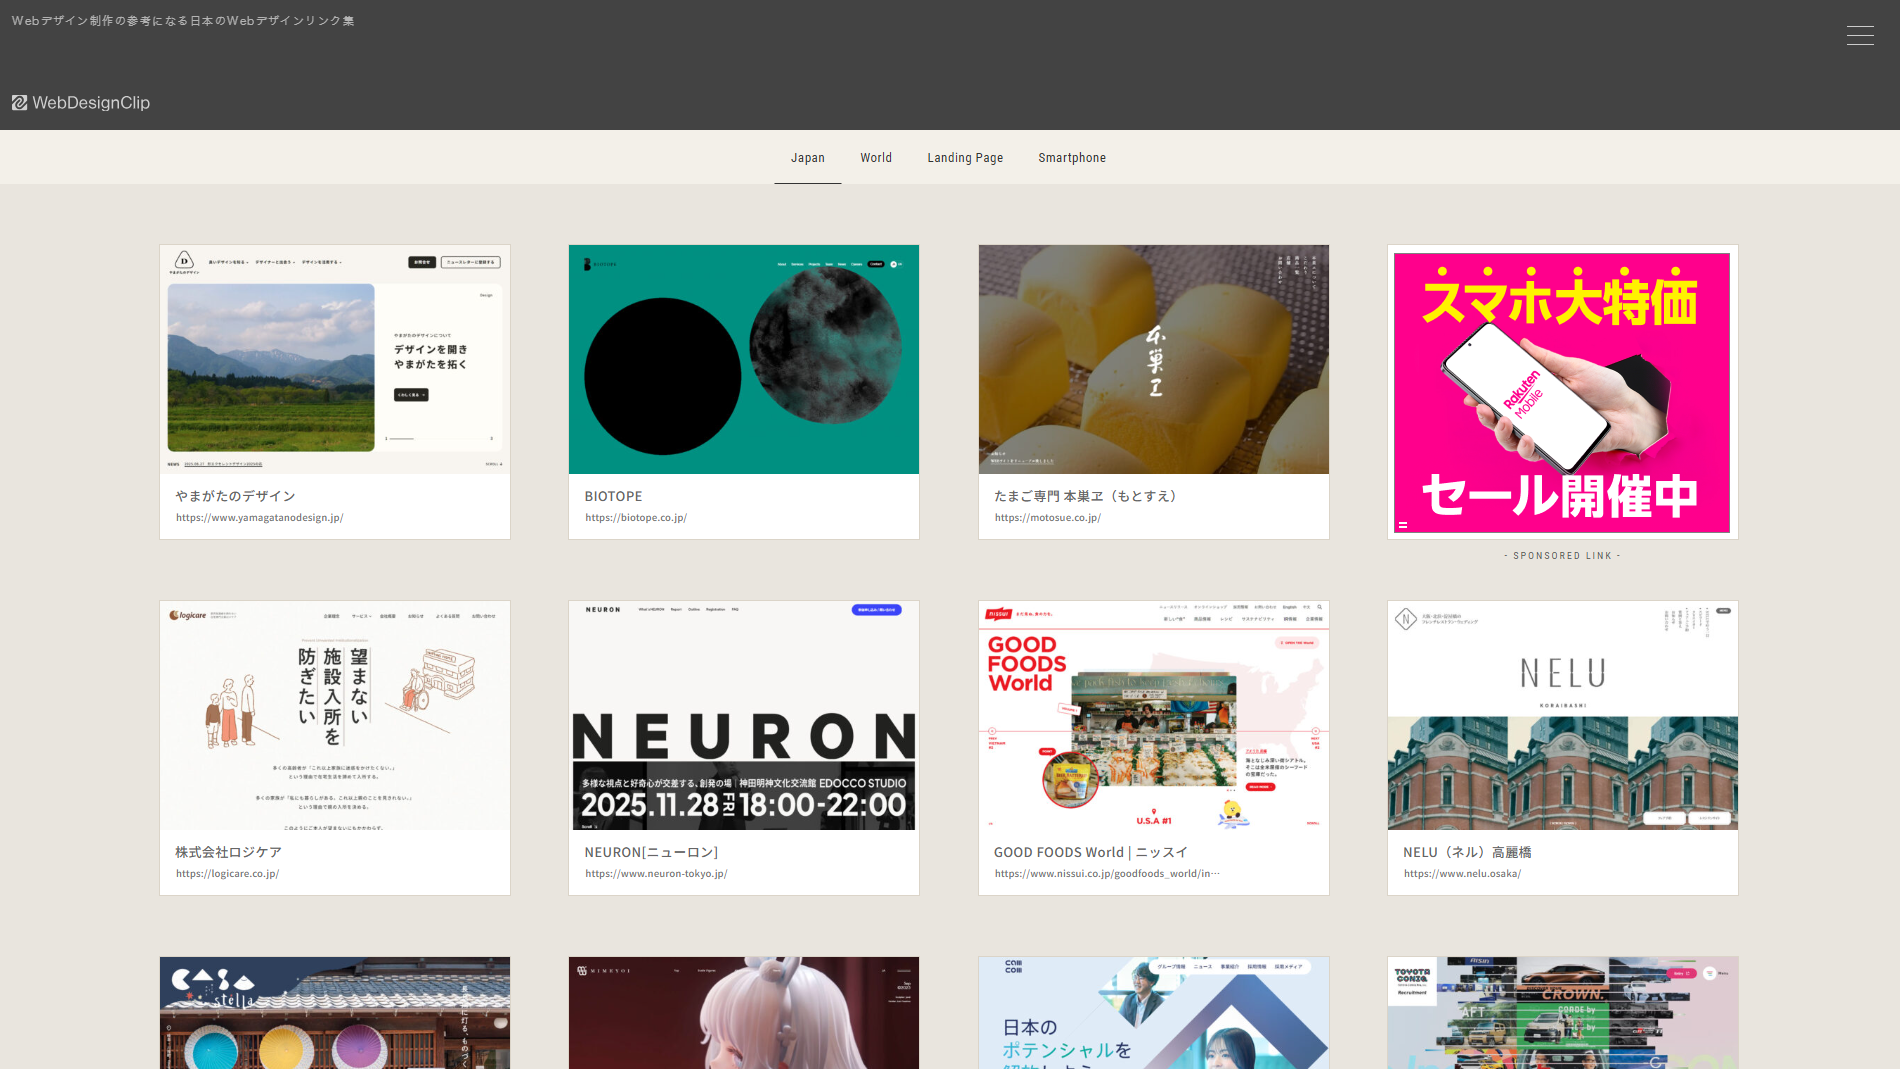Visit the nissui.co.jp goodfoods_world URL link
The image size is (1900, 1069).
1107,874
